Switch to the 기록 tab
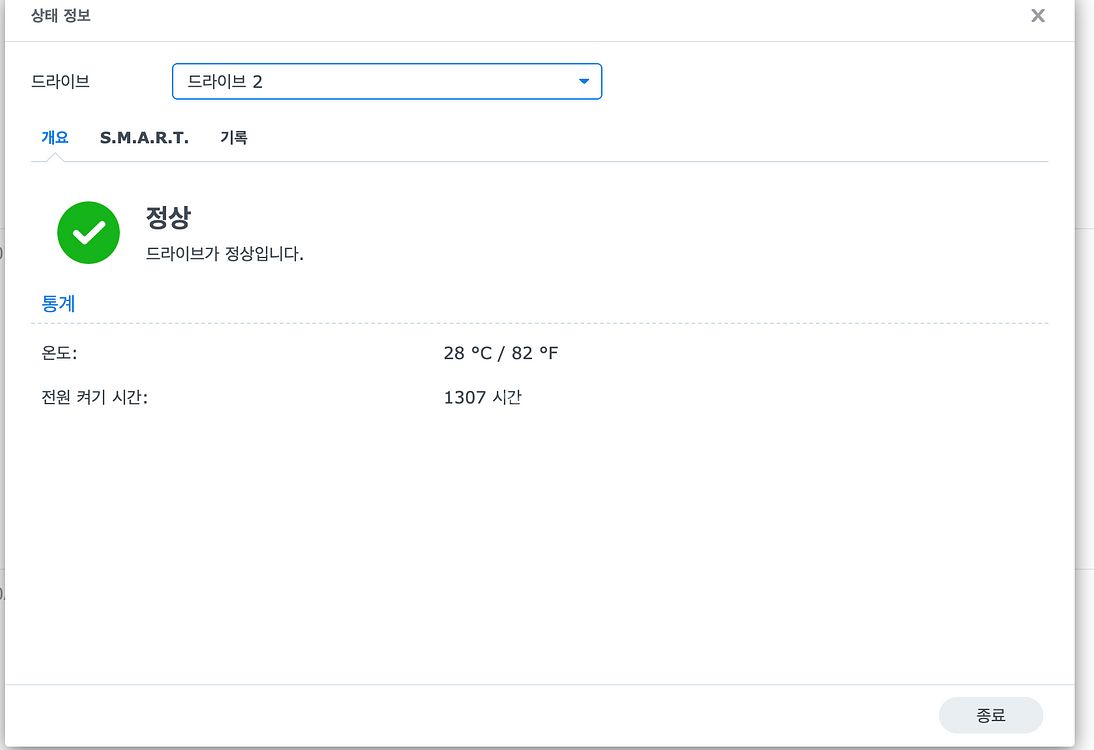 point(234,137)
